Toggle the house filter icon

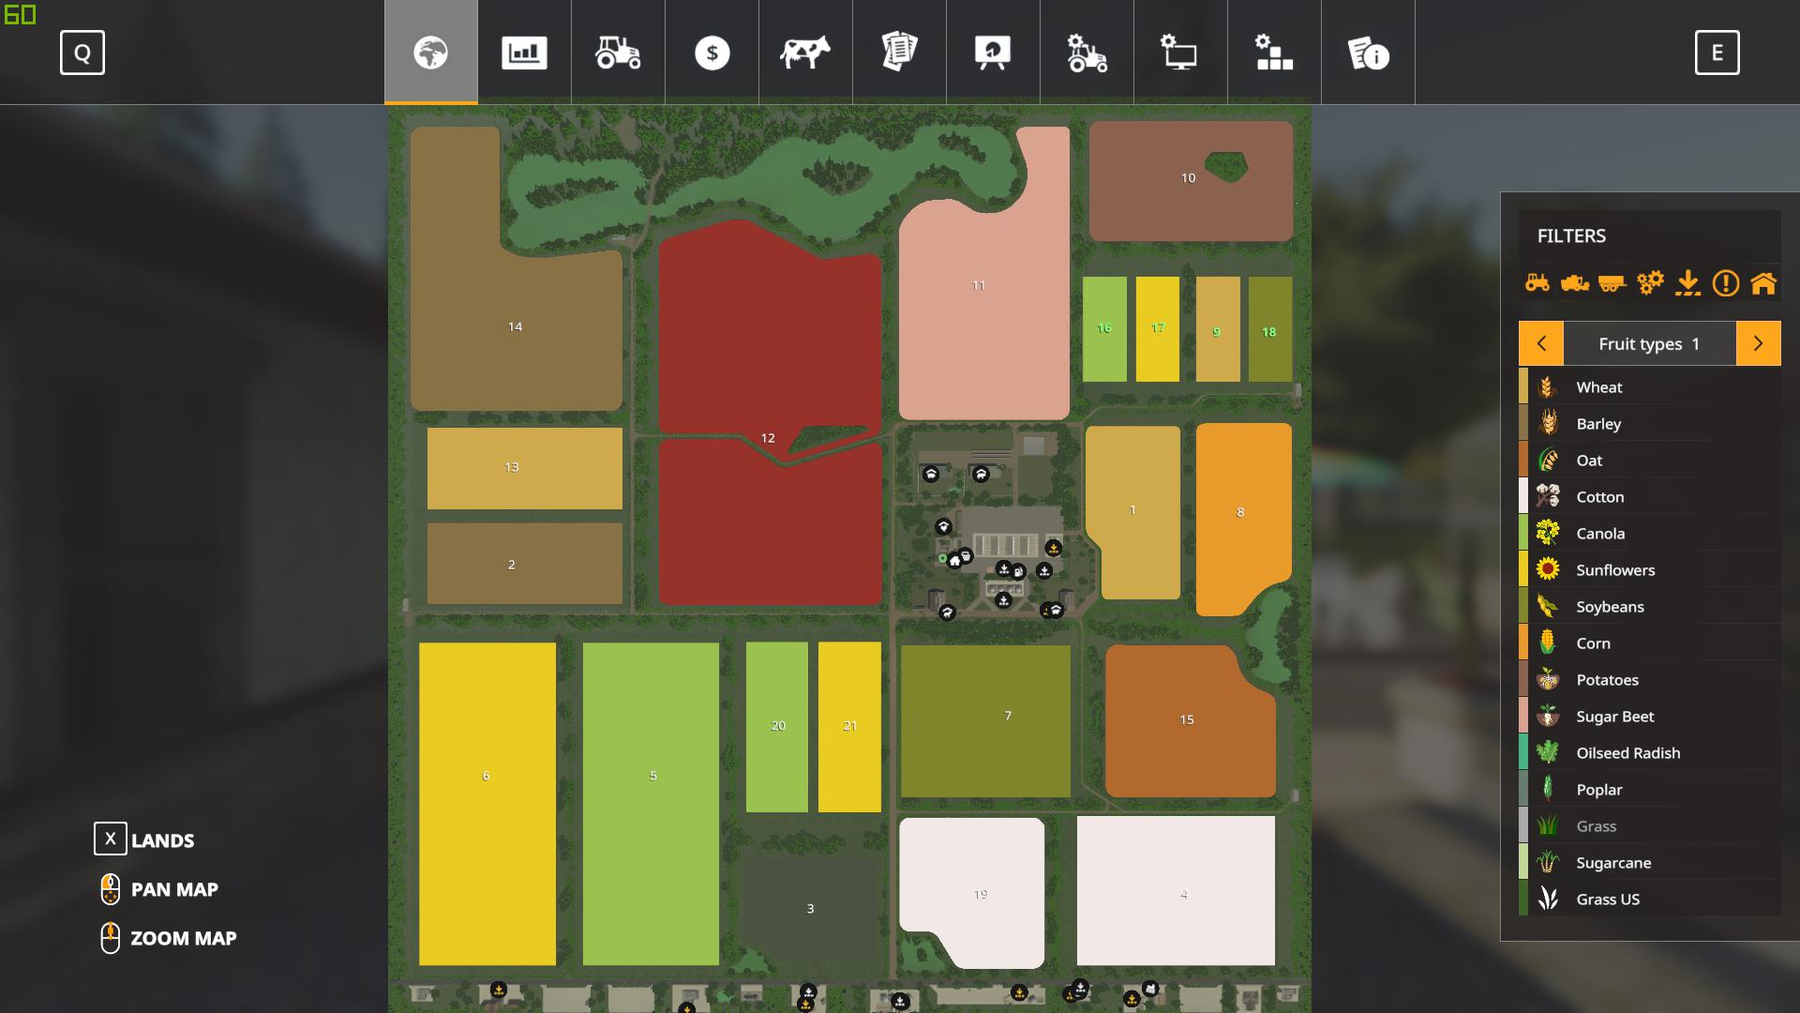(x=1763, y=284)
